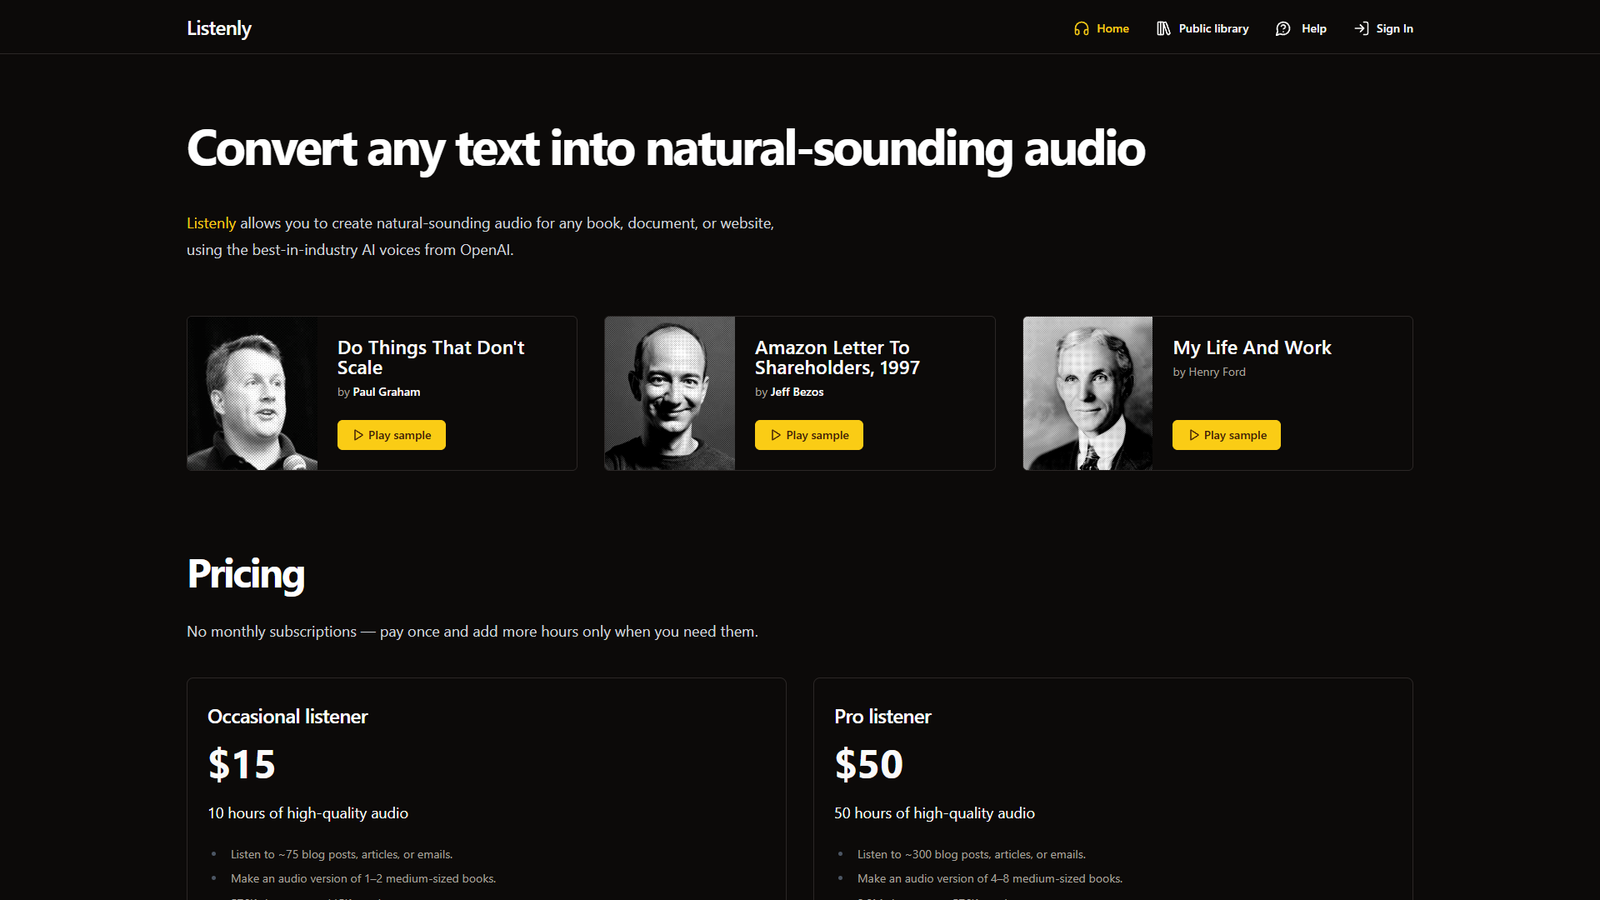1600x900 pixels.
Task: Play the sample for Do Things That Don't Scale
Action: (x=391, y=435)
